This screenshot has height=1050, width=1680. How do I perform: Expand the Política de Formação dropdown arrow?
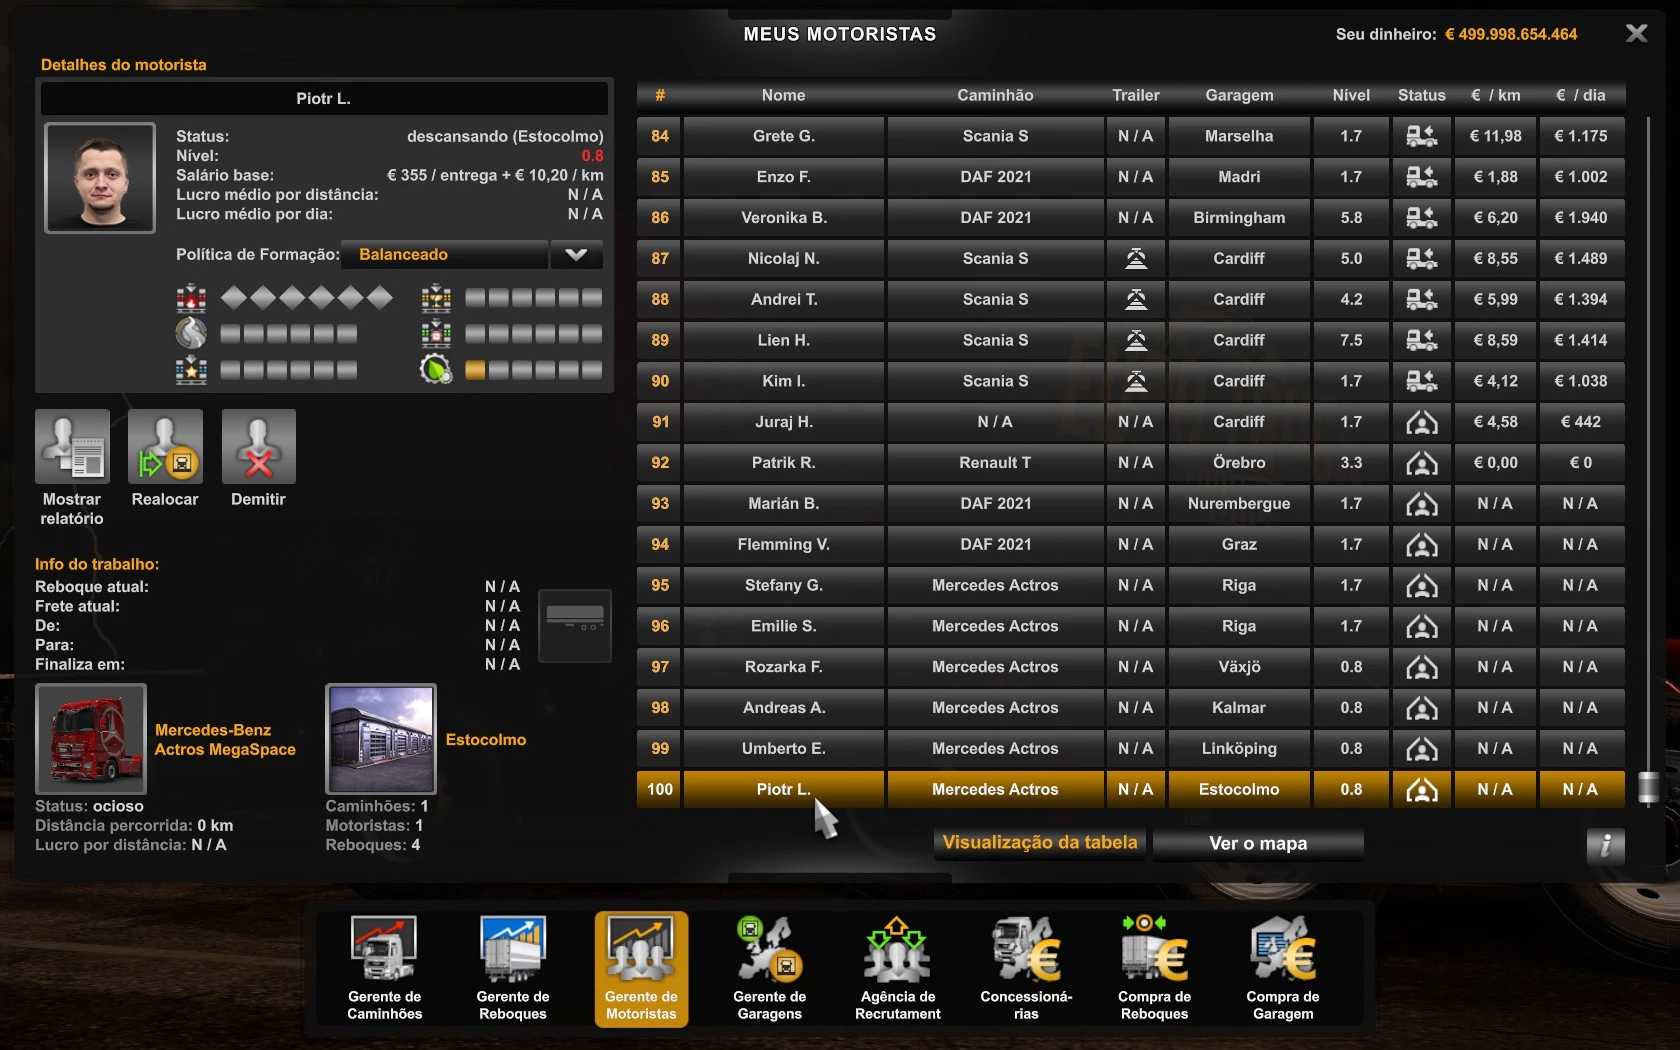(576, 255)
